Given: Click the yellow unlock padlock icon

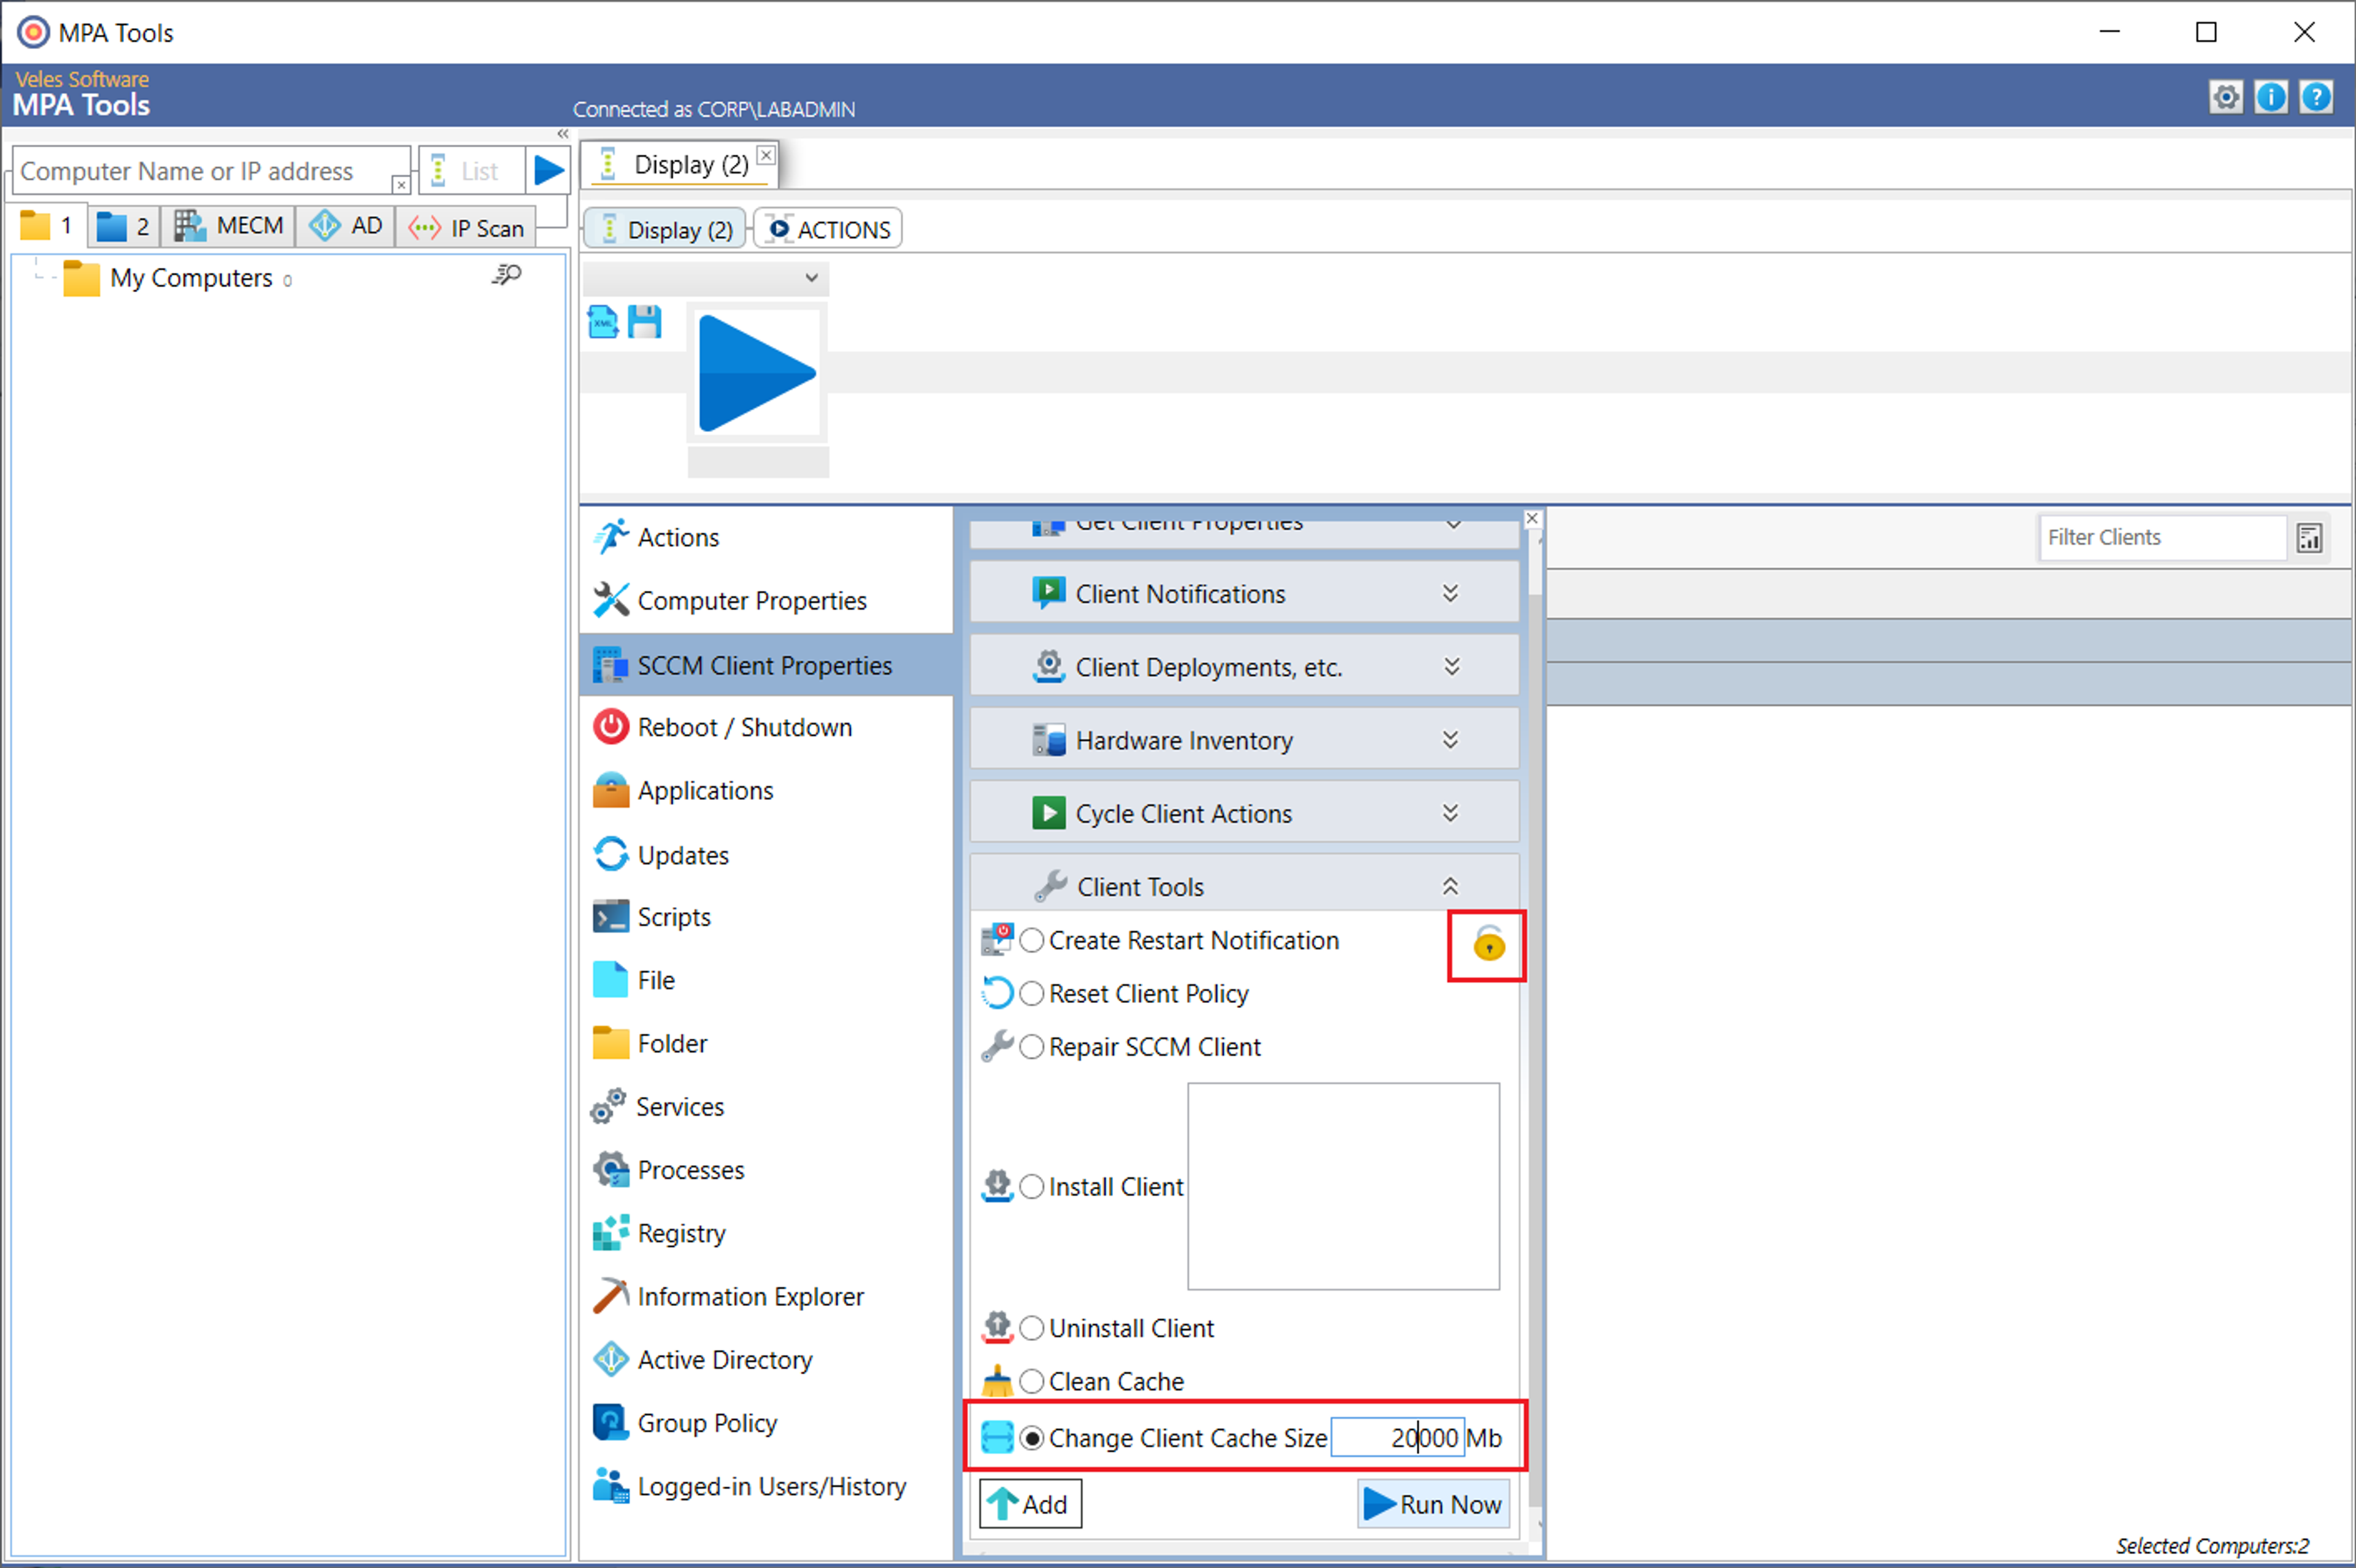Looking at the screenshot, I should 1488,944.
